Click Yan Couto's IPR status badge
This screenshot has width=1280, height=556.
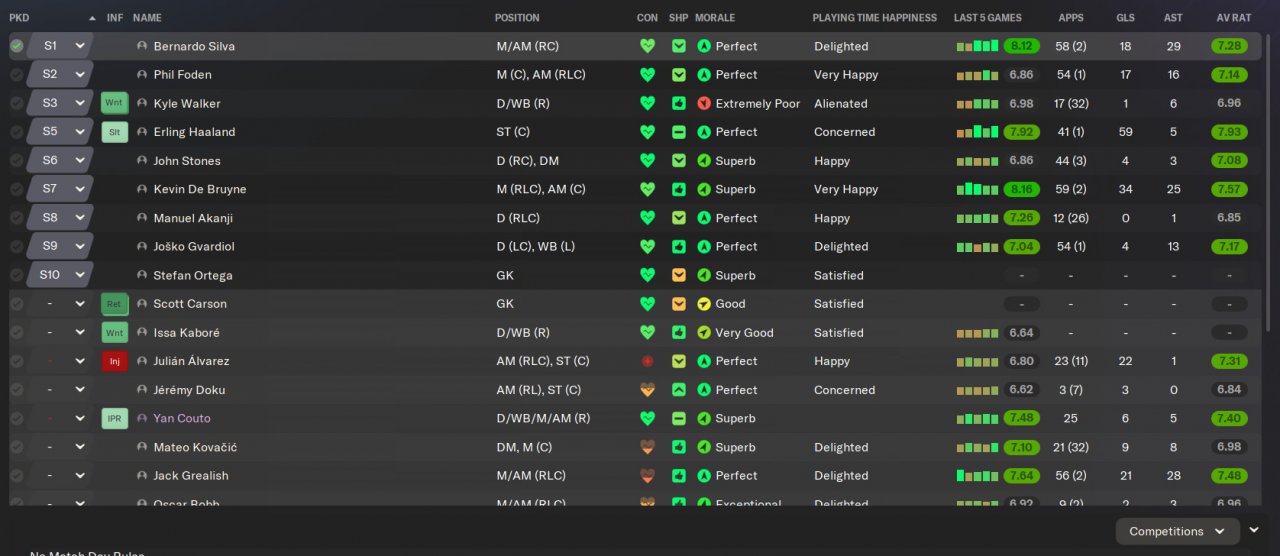(114, 418)
